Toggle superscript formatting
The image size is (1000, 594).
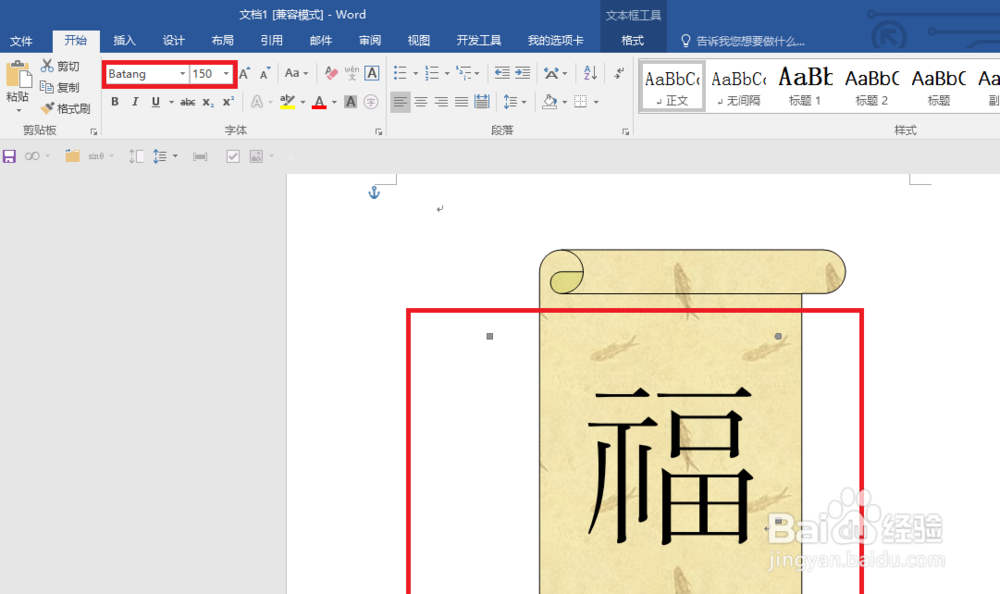coord(228,102)
